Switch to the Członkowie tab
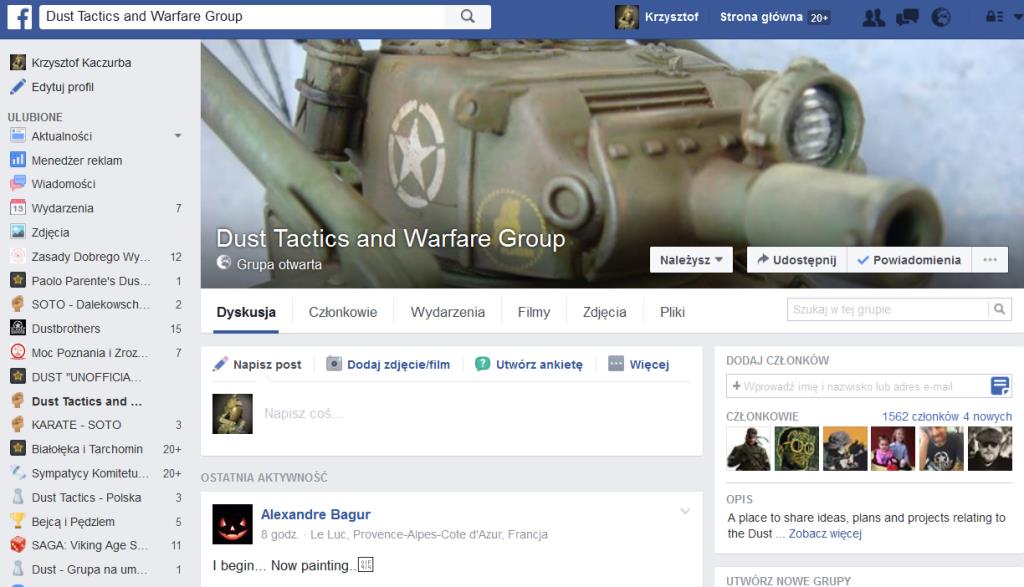1024x587 pixels. tap(343, 312)
